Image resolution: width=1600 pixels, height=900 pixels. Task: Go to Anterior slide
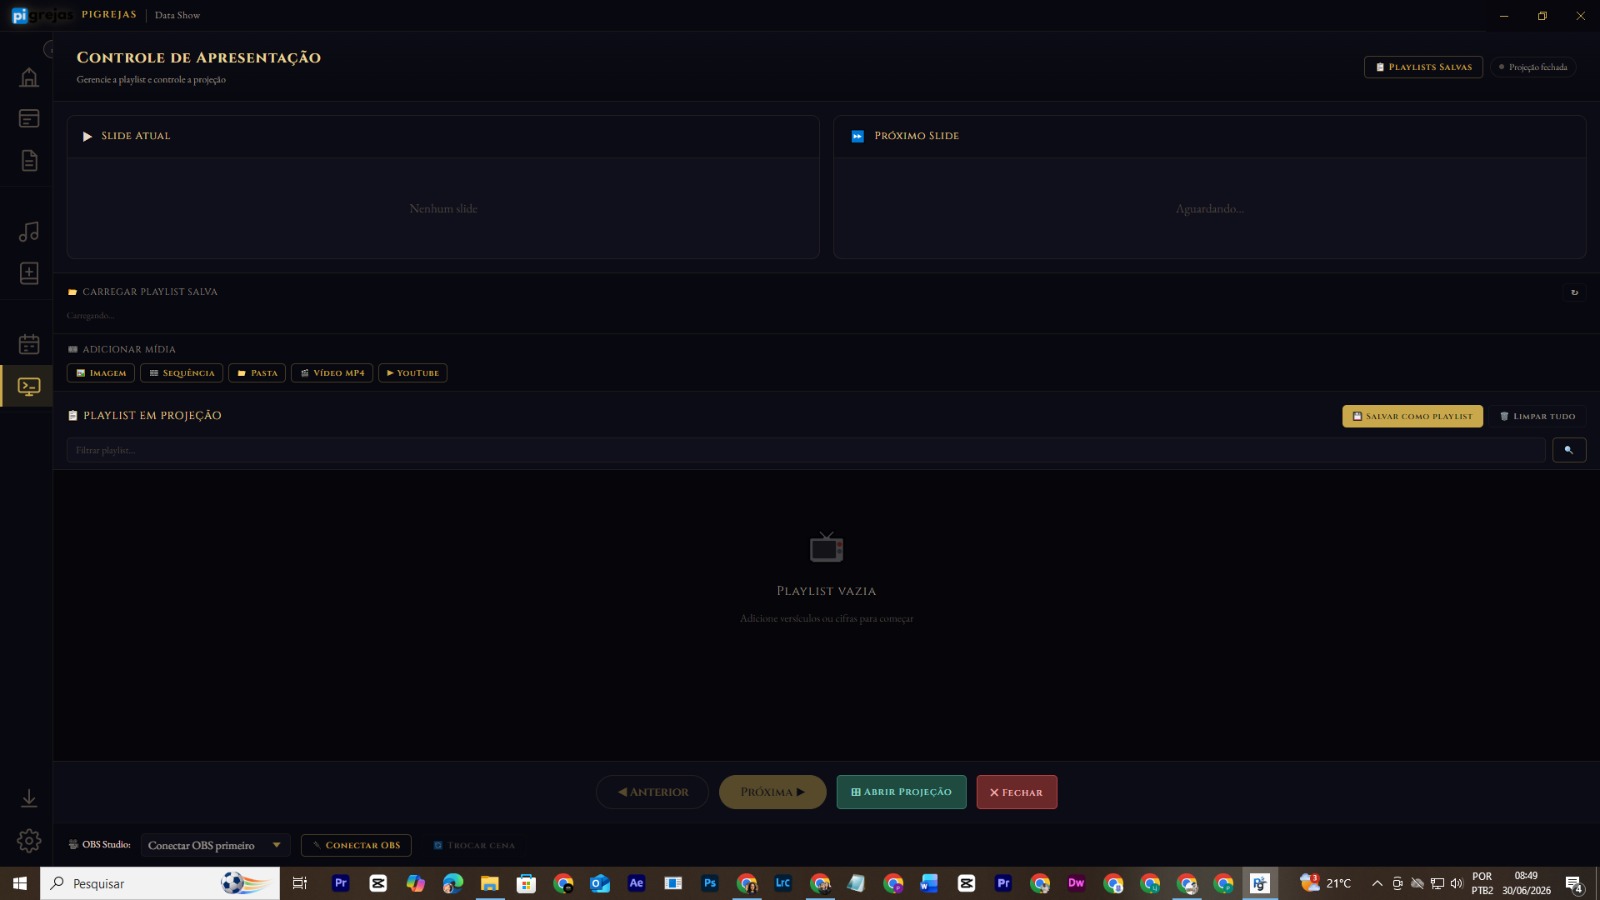tap(652, 792)
